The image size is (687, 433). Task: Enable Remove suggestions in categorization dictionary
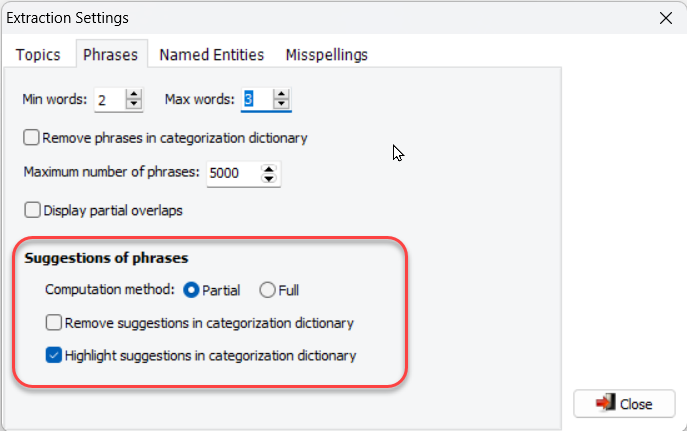click(x=53, y=323)
